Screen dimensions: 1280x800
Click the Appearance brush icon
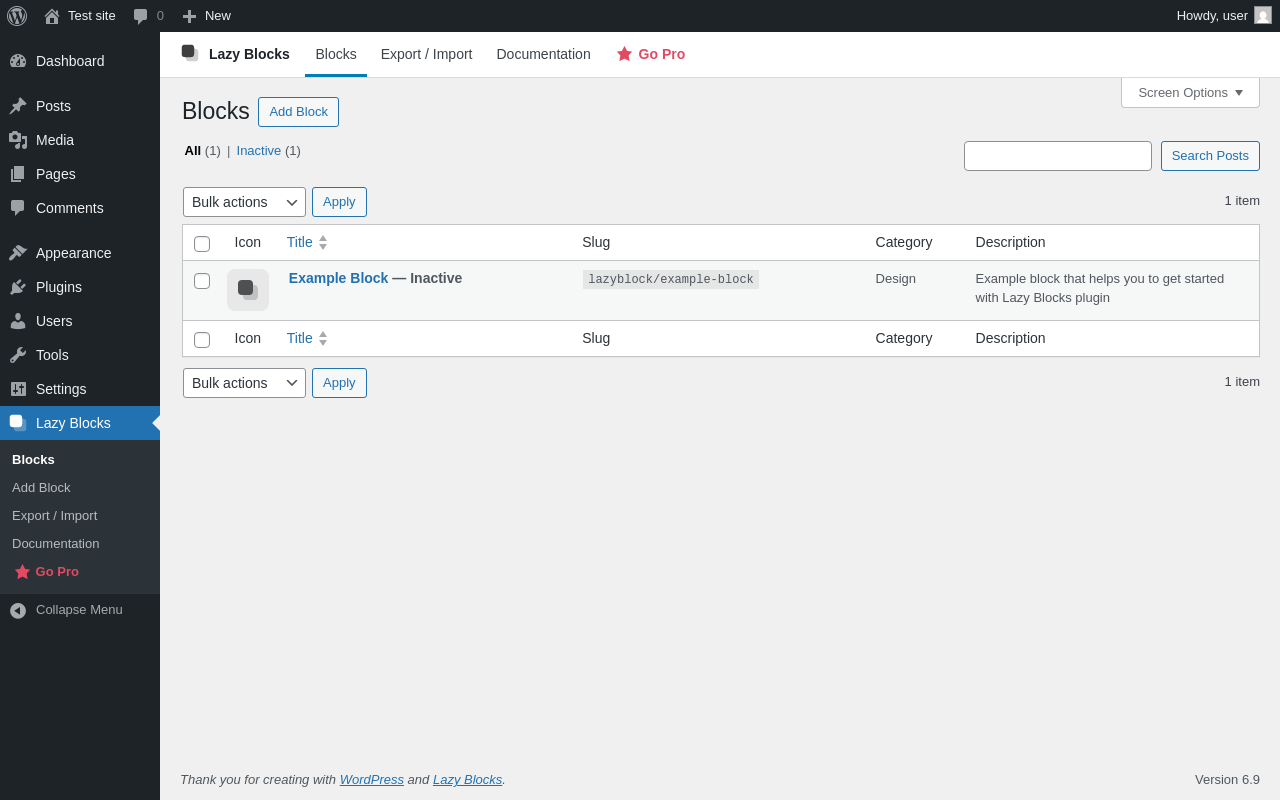click(x=18, y=253)
